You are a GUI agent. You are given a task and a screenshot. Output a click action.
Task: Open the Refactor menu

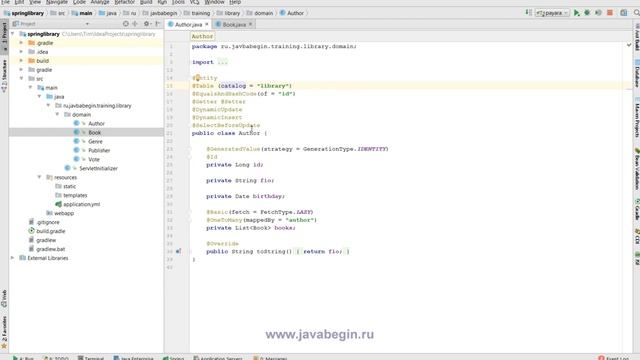pyautogui.click(x=124, y=2)
